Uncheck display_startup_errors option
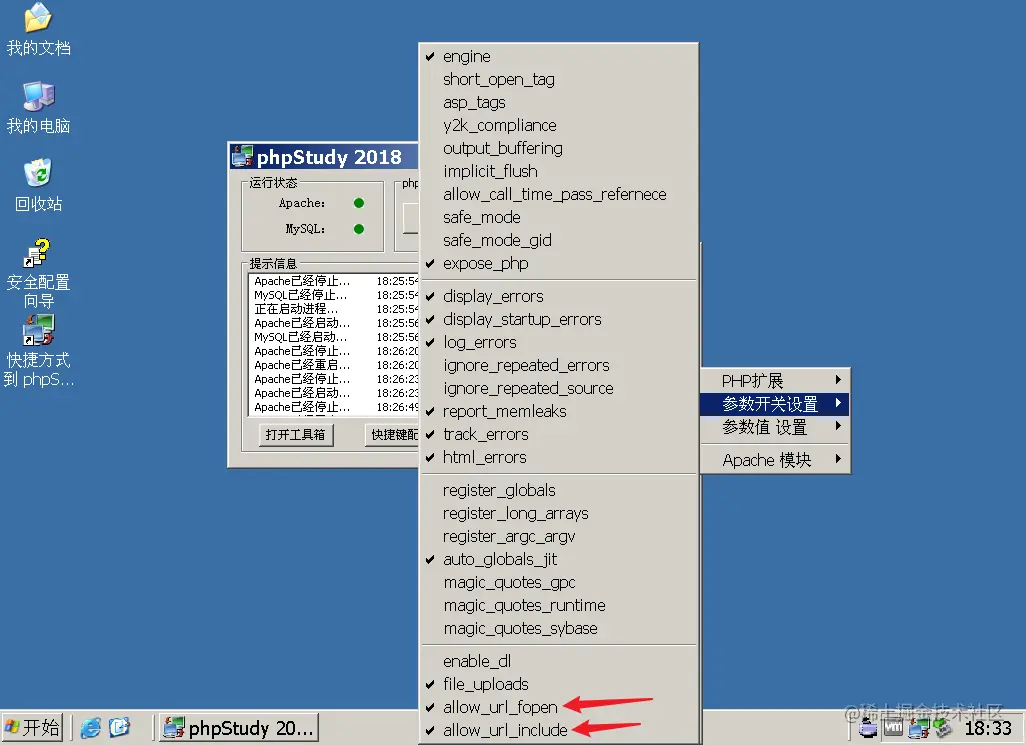The image size is (1026, 745). (x=559, y=319)
